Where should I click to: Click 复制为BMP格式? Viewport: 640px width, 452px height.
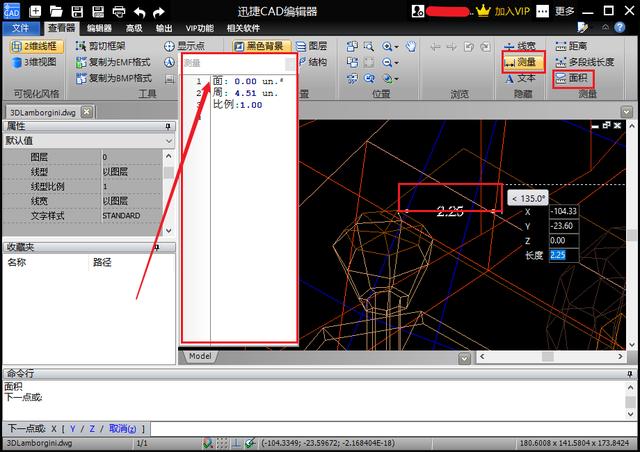pyautogui.click(x=114, y=78)
